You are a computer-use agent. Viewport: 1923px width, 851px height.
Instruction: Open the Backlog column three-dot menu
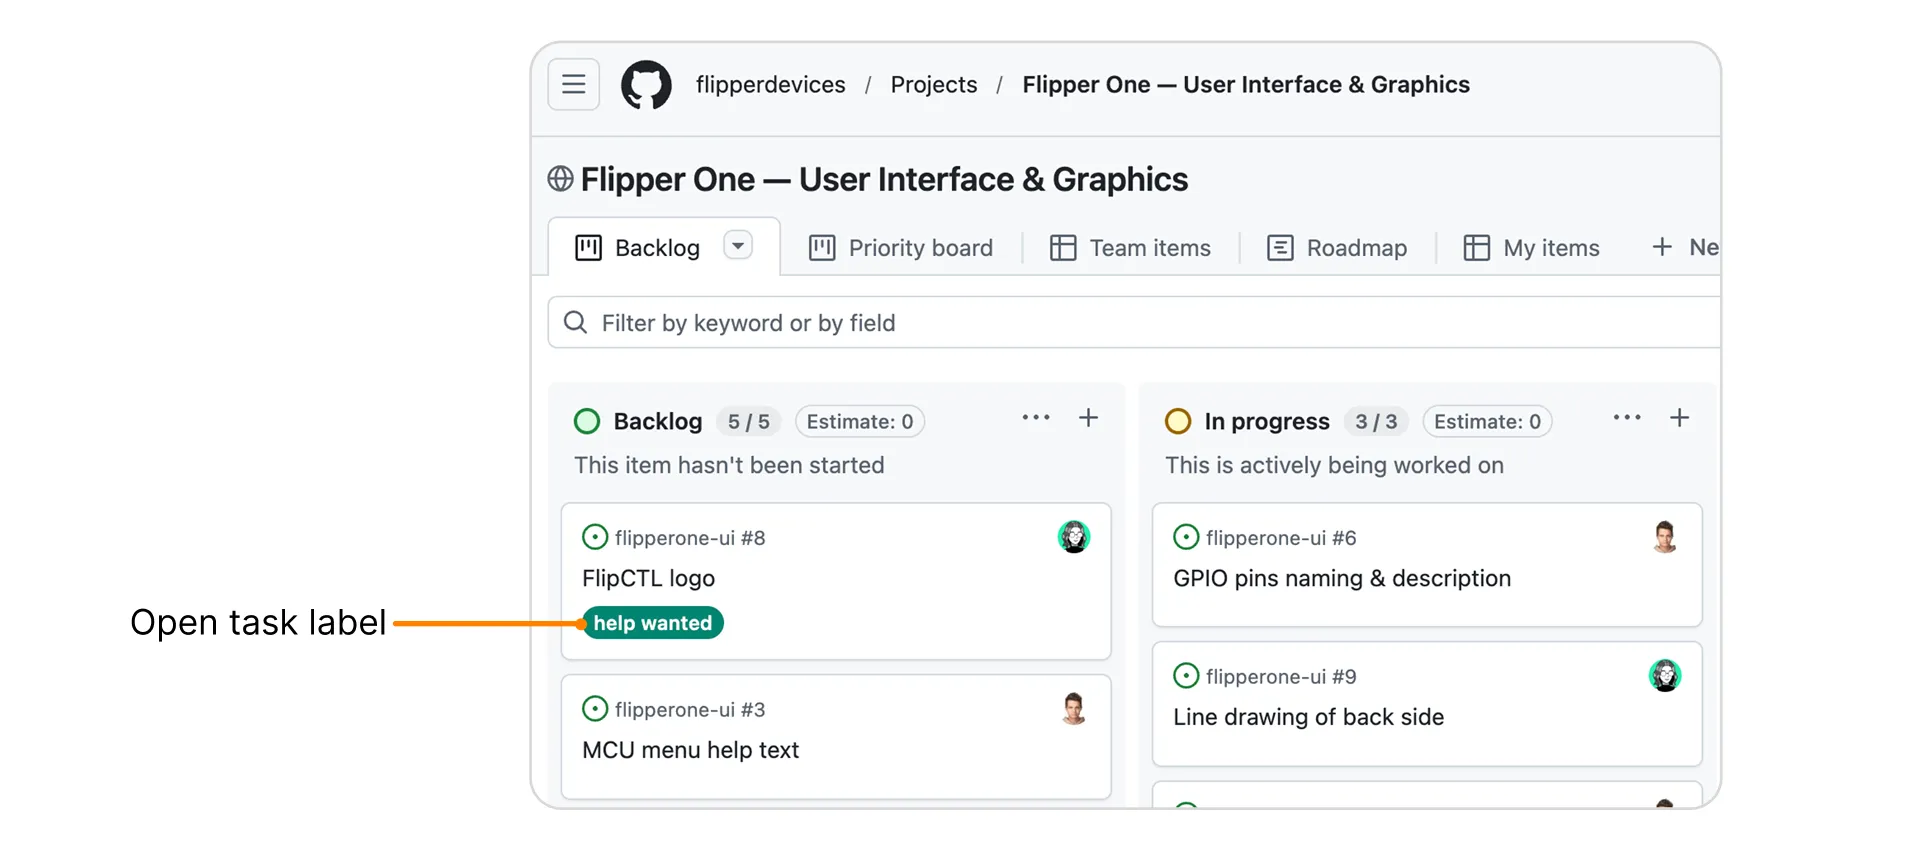pyautogui.click(x=1036, y=418)
